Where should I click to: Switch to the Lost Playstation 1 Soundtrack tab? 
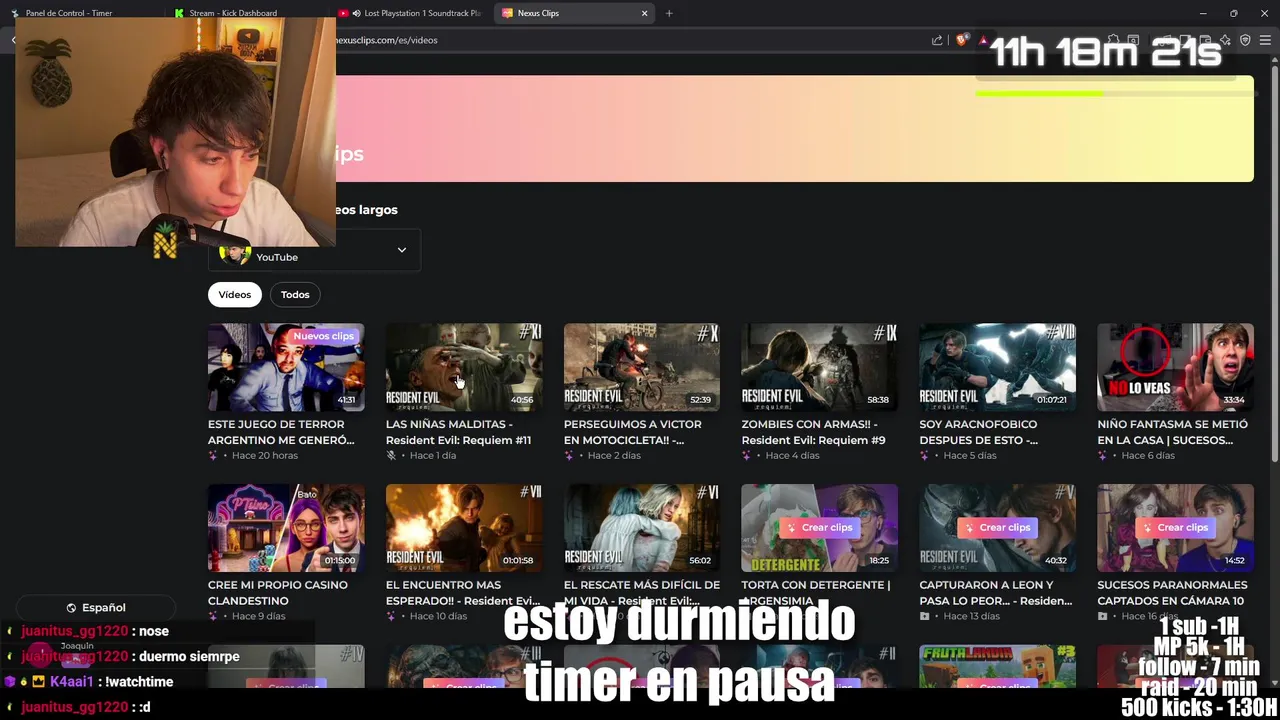click(x=411, y=13)
